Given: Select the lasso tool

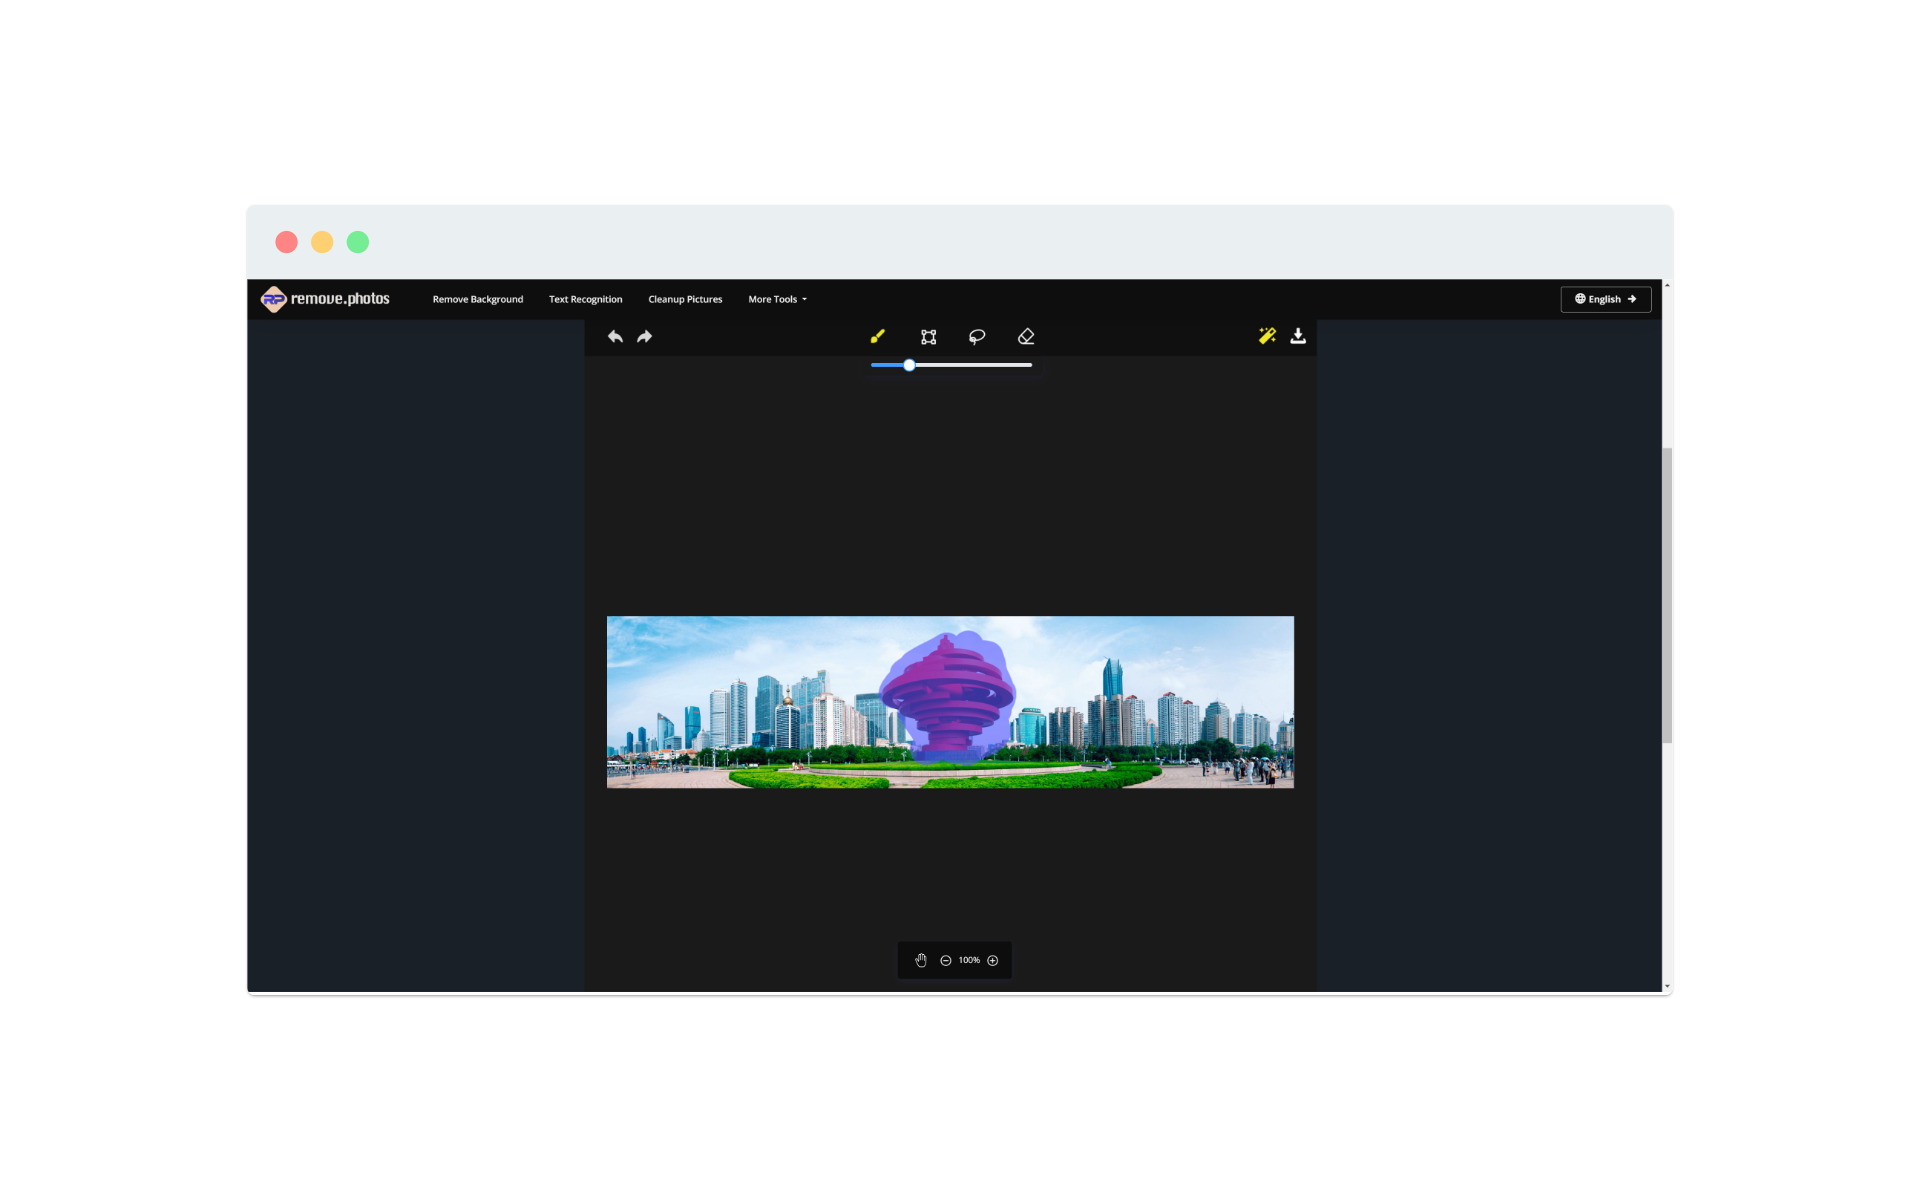Looking at the screenshot, I should coord(977,337).
